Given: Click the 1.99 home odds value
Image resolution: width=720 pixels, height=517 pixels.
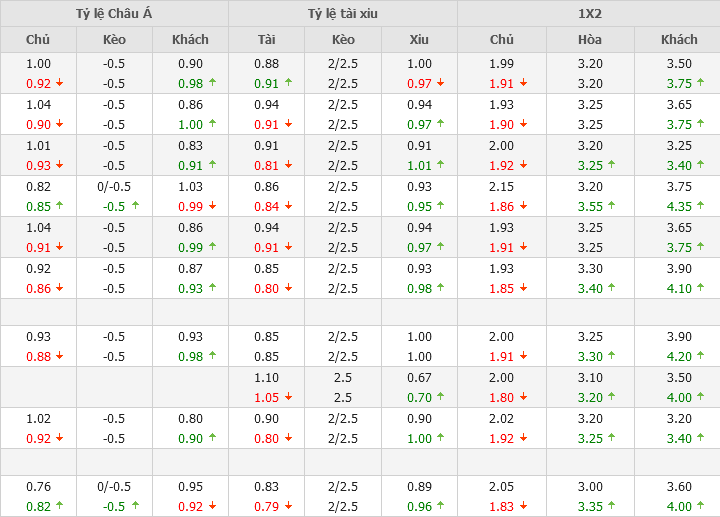Looking at the screenshot, I should tap(502, 63).
